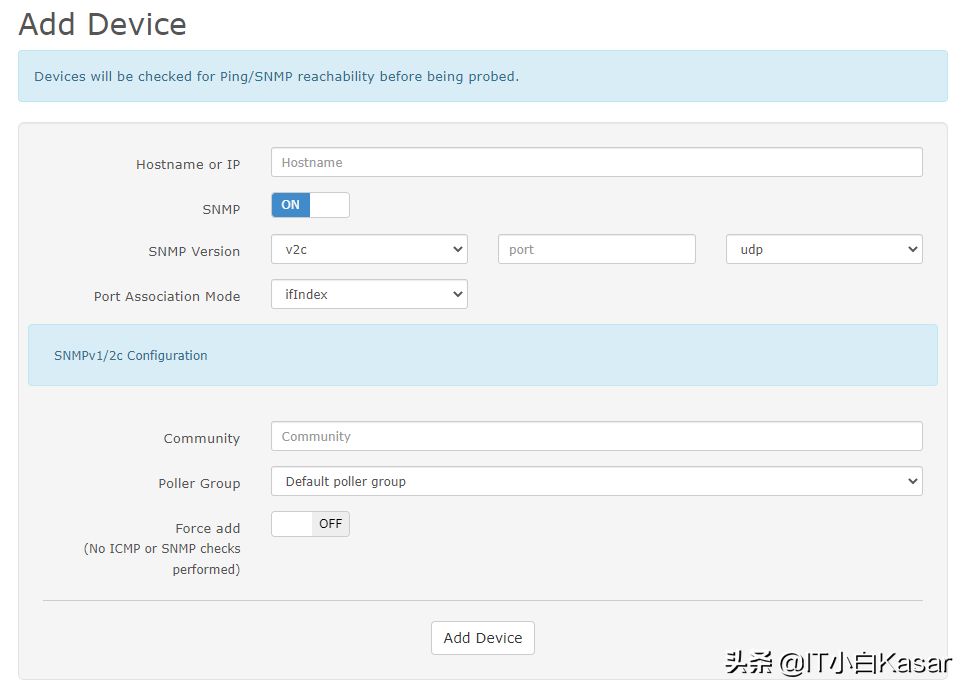Click the 'Community' field label

201,439
